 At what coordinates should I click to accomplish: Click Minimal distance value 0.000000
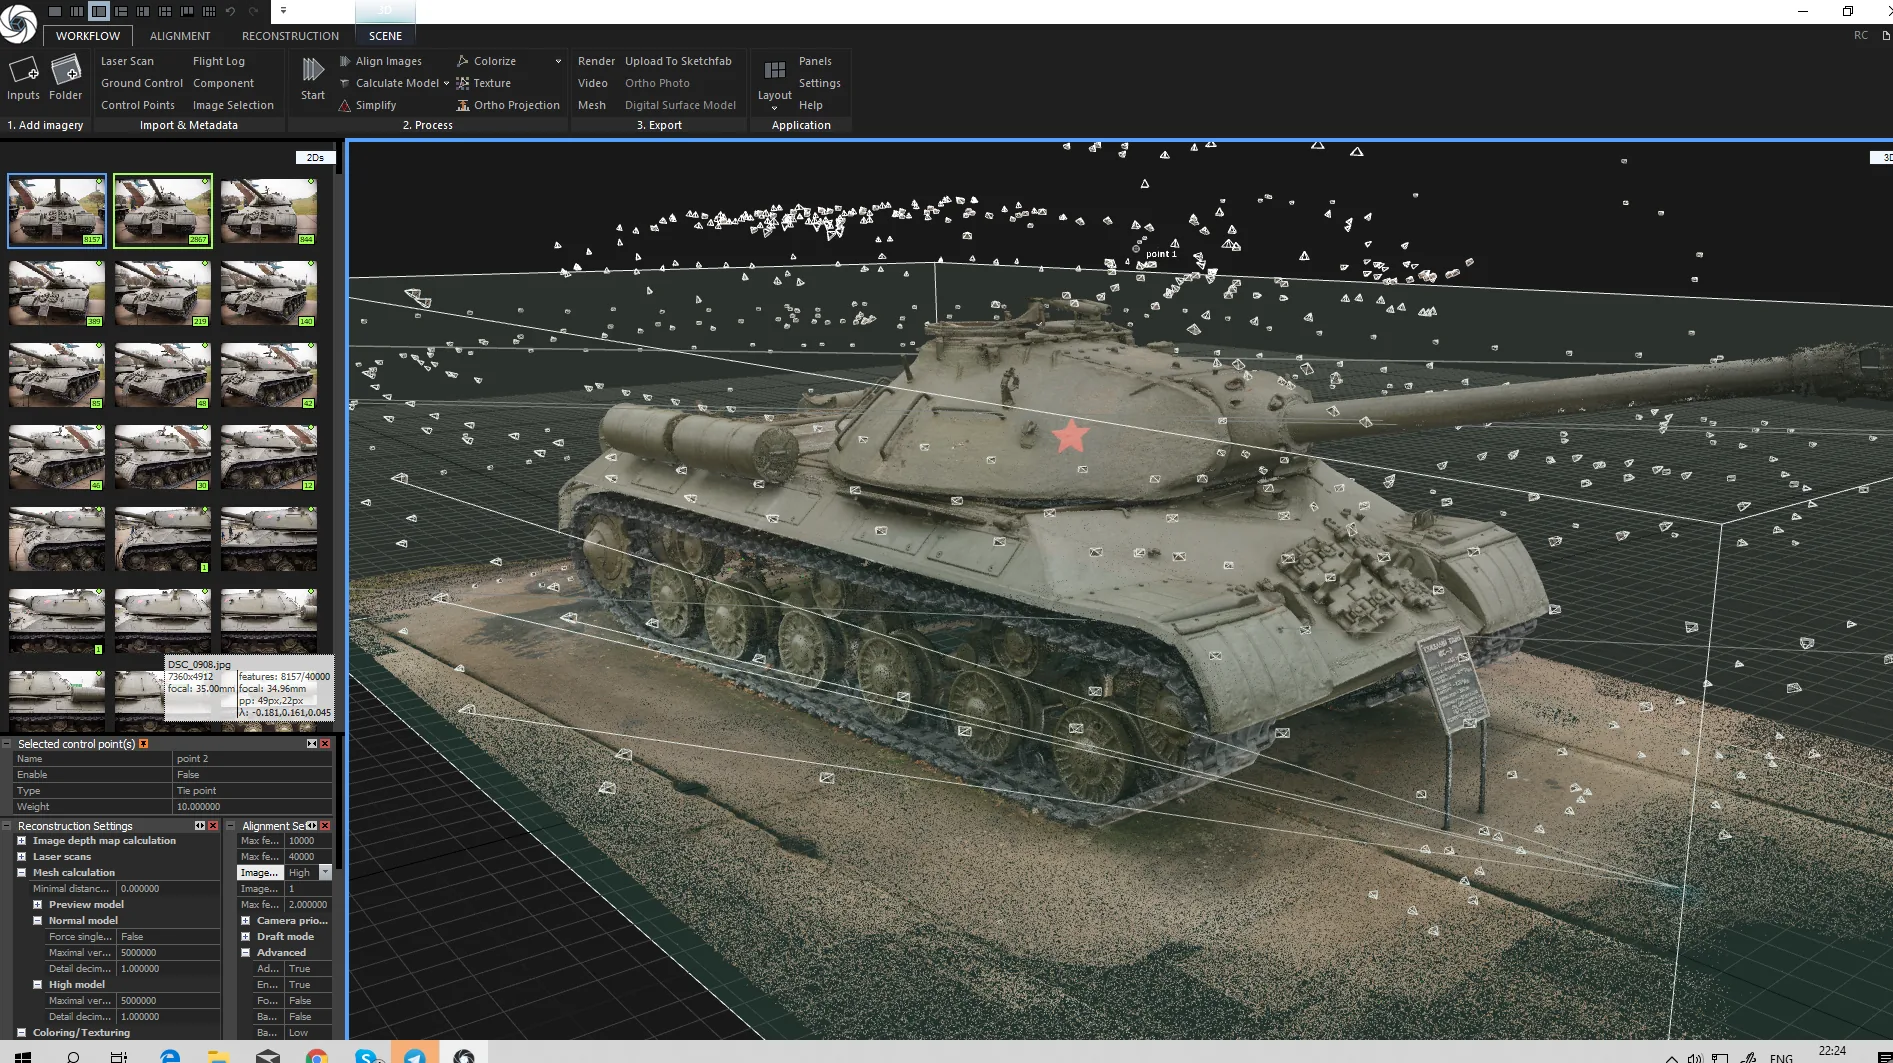(168, 889)
